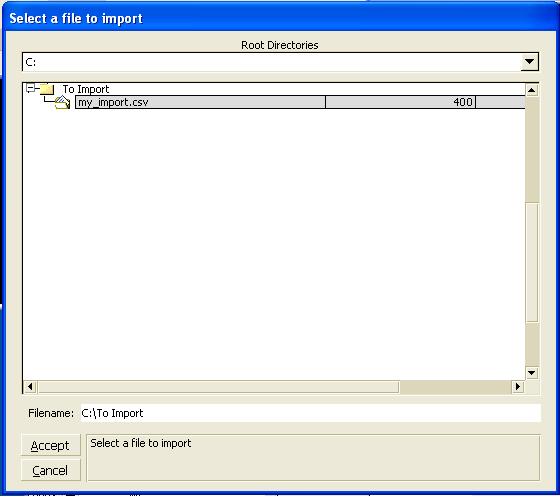The width and height of the screenshot is (560, 496).
Task: Click the C: root directory combo box
Action: point(280,62)
